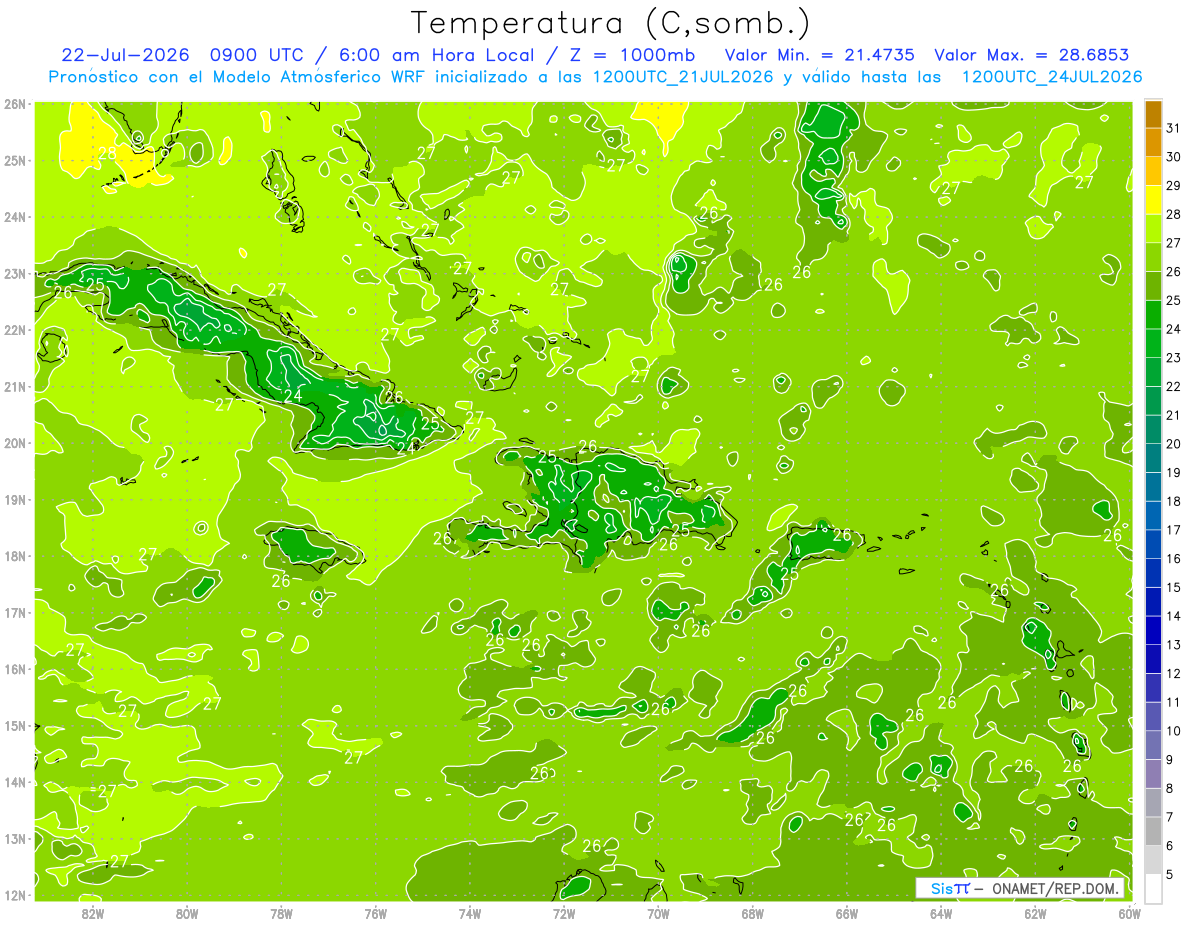Pick the purple swatch between legend values 9 and 10
1200x927 pixels.
pos(1153,745)
